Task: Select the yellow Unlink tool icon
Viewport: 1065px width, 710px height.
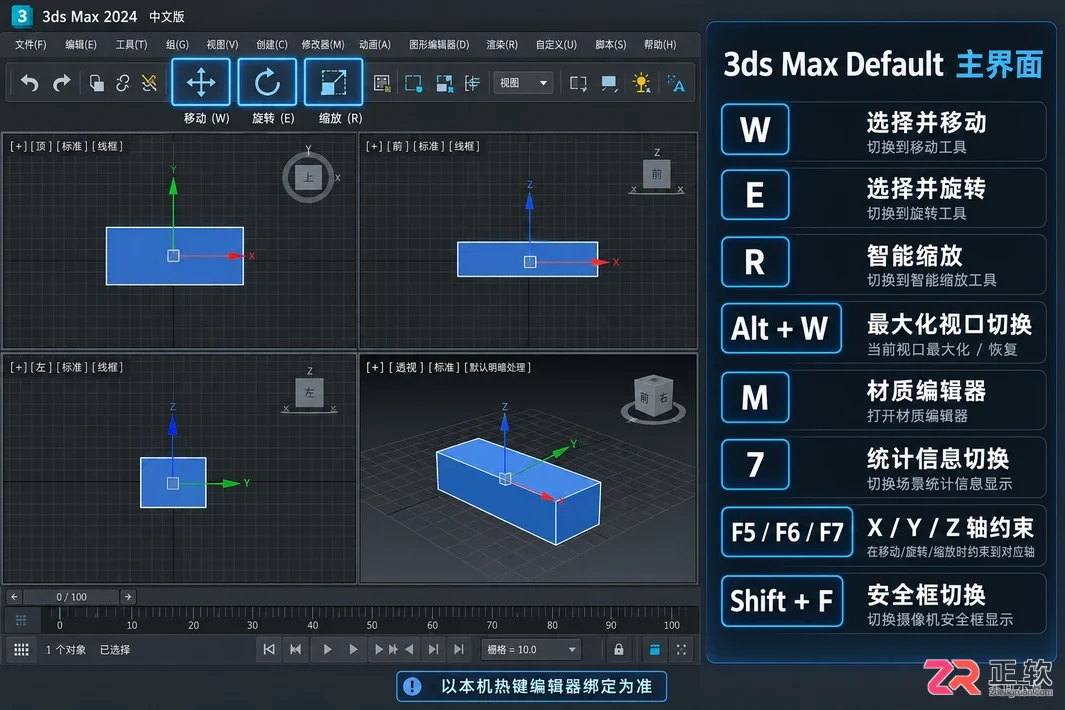Action: tap(149, 83)
